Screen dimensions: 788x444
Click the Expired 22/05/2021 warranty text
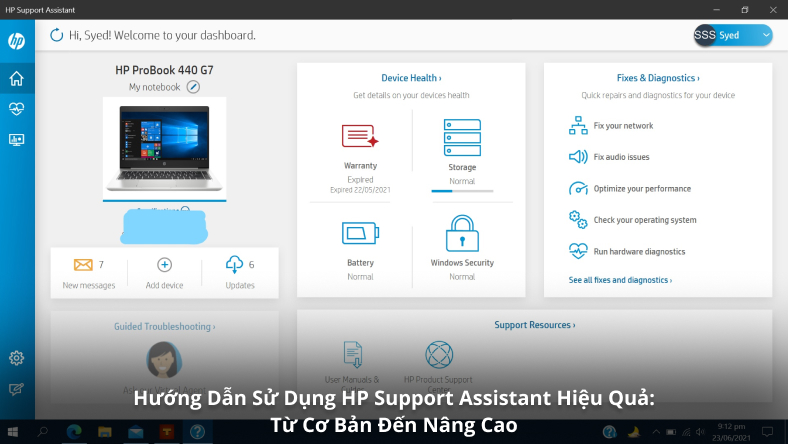(x=360, y=190)
